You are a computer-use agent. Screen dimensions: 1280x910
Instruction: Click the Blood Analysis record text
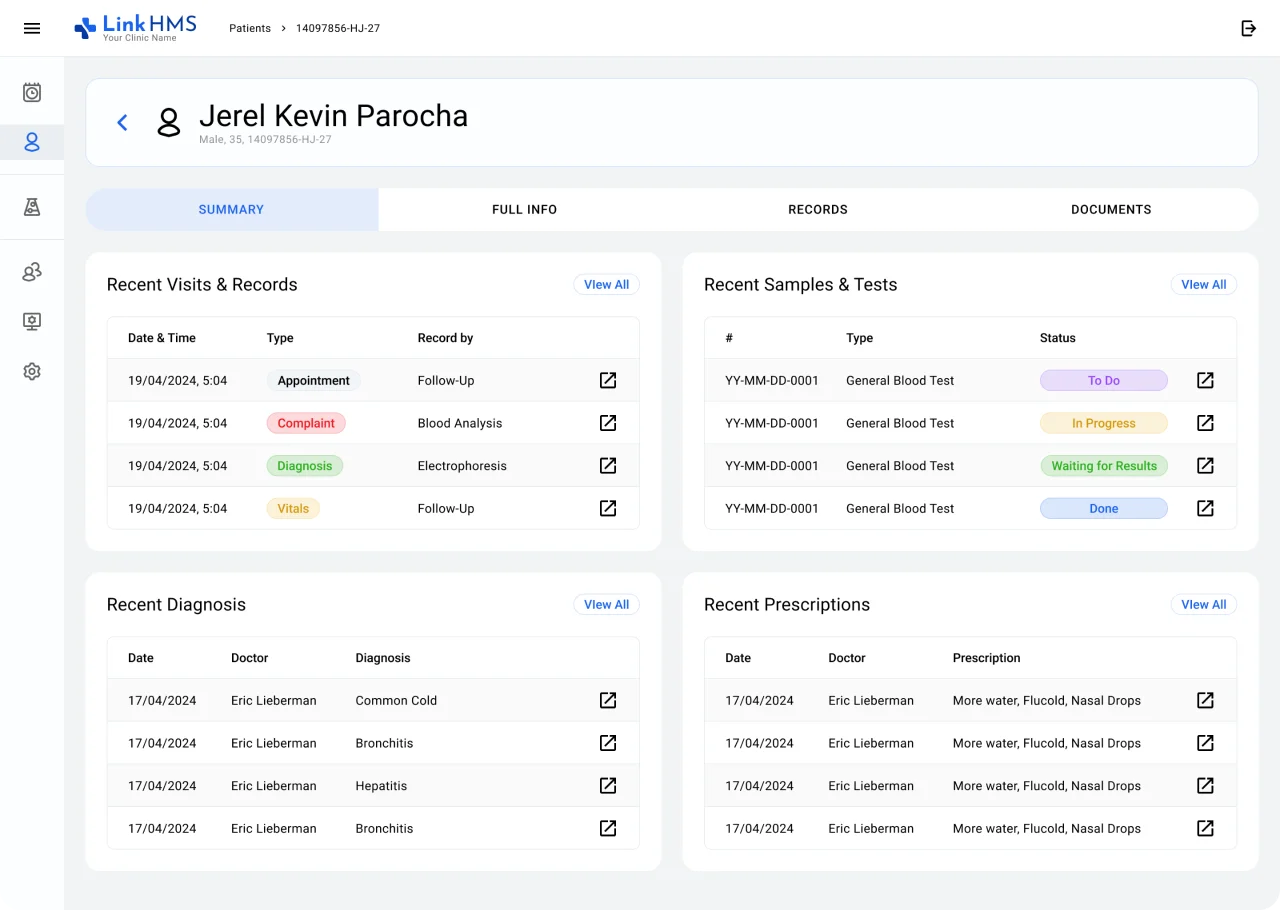coord(460,423)
